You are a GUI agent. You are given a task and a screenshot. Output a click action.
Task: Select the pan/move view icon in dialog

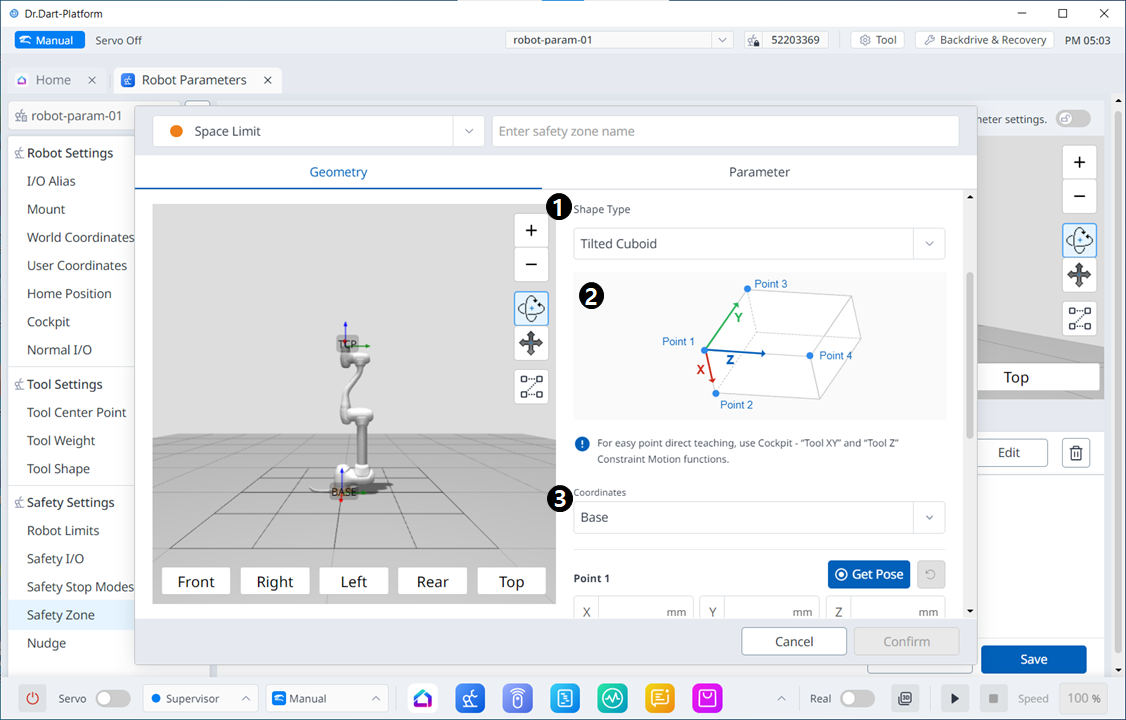[531, 345]
